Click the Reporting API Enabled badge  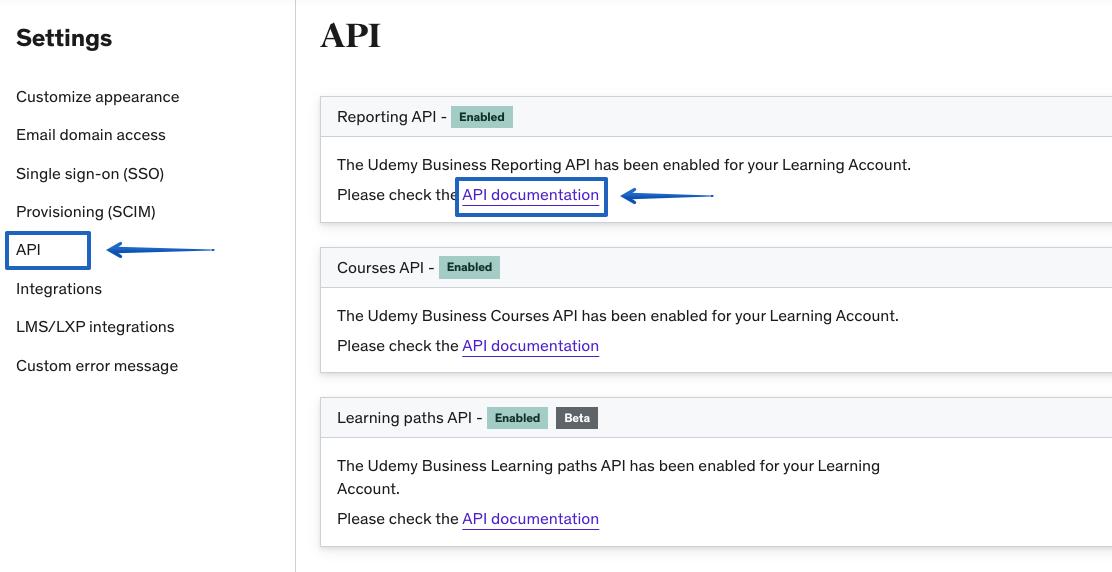482,117
